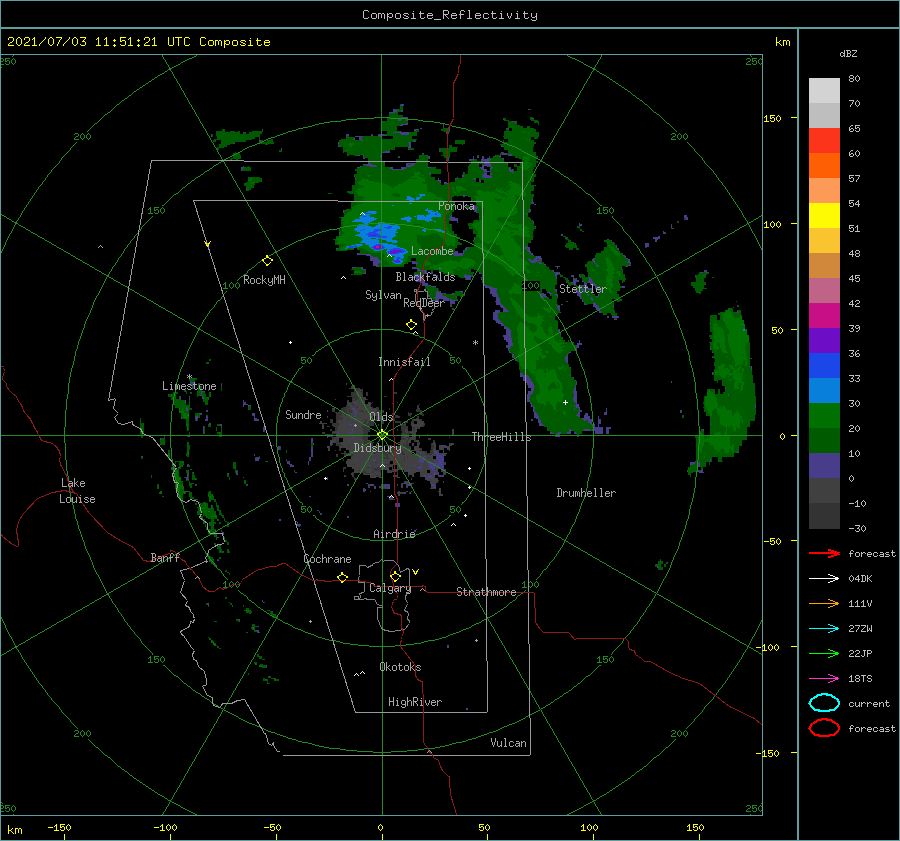Image resolution: width=900 pixels, height=841 pixels.
Task: Click the dBZ legend heading
Action: pyautogui.click(x=848, y=53)
